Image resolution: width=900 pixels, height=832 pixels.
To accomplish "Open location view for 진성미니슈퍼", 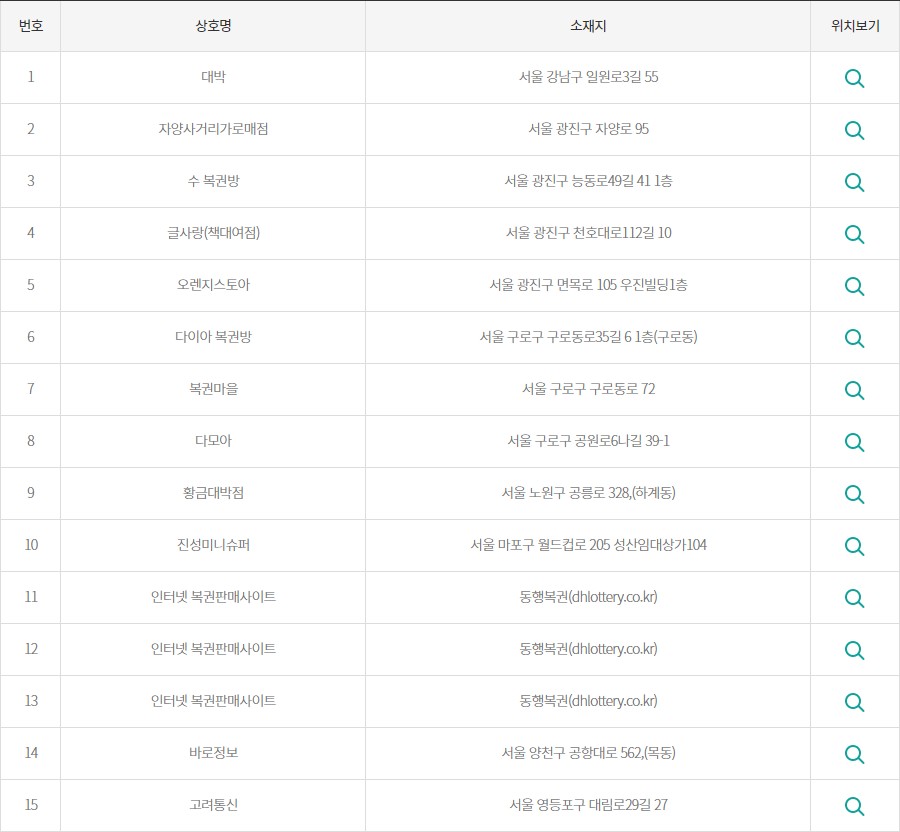I will pos(854,546).
